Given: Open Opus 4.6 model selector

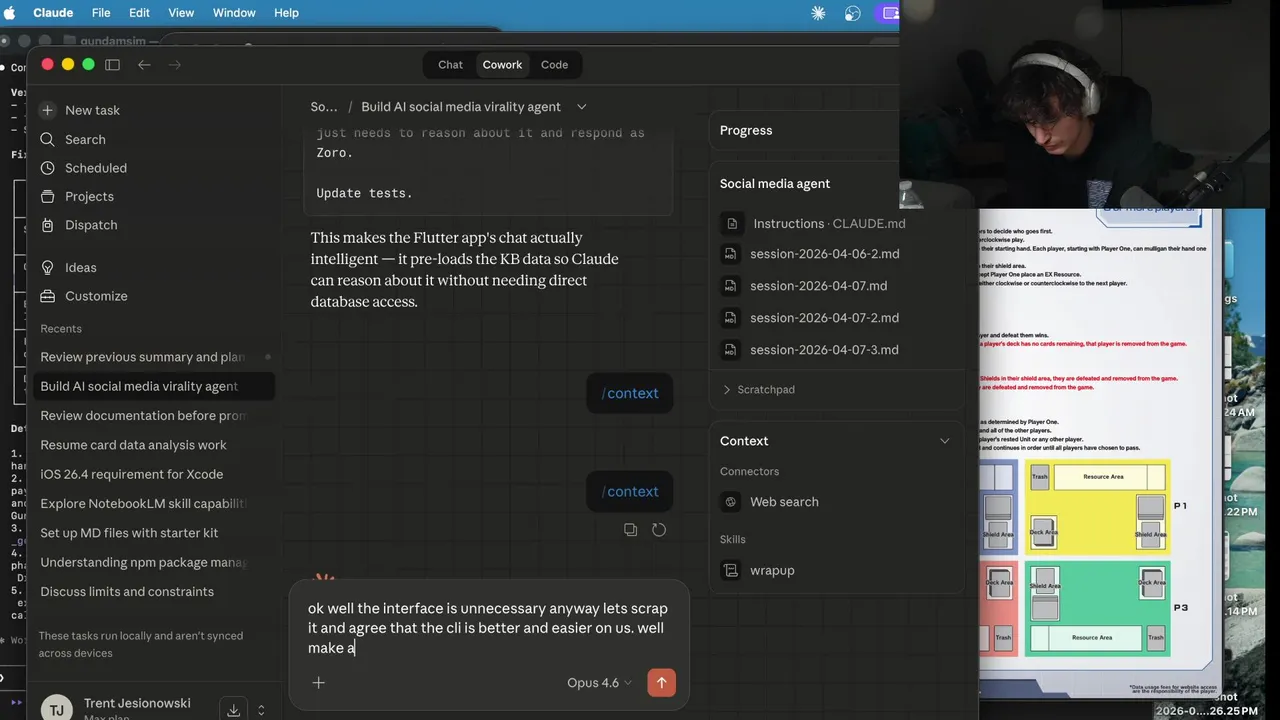Looking at the screenshot, I should click(x=599, y=683).
